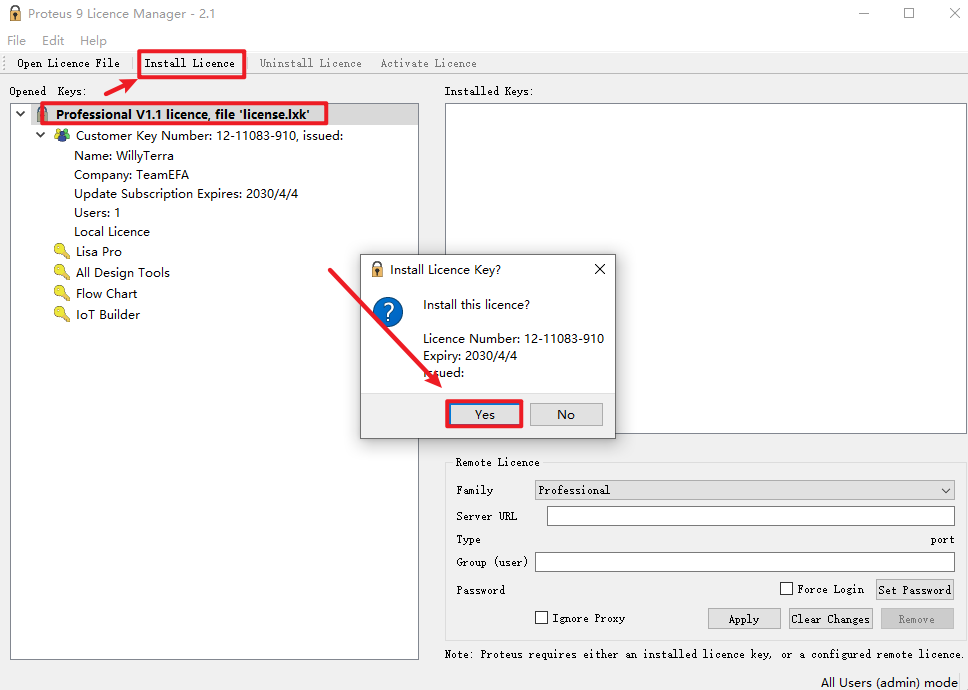Click the Lisa Pro key icon
The width and height of the screenshot is (968, 690).
(x=61, y=251)
